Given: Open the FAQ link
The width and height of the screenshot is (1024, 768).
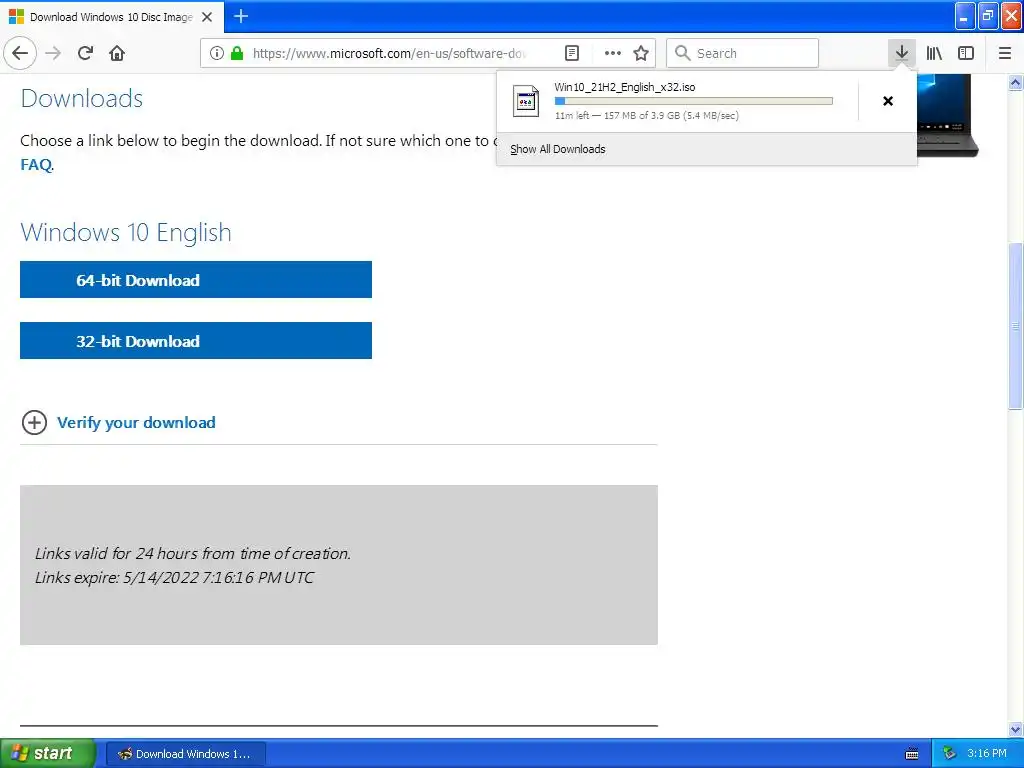Looking at the screenshot, I should pyautogui.click(x=36, y=165).
